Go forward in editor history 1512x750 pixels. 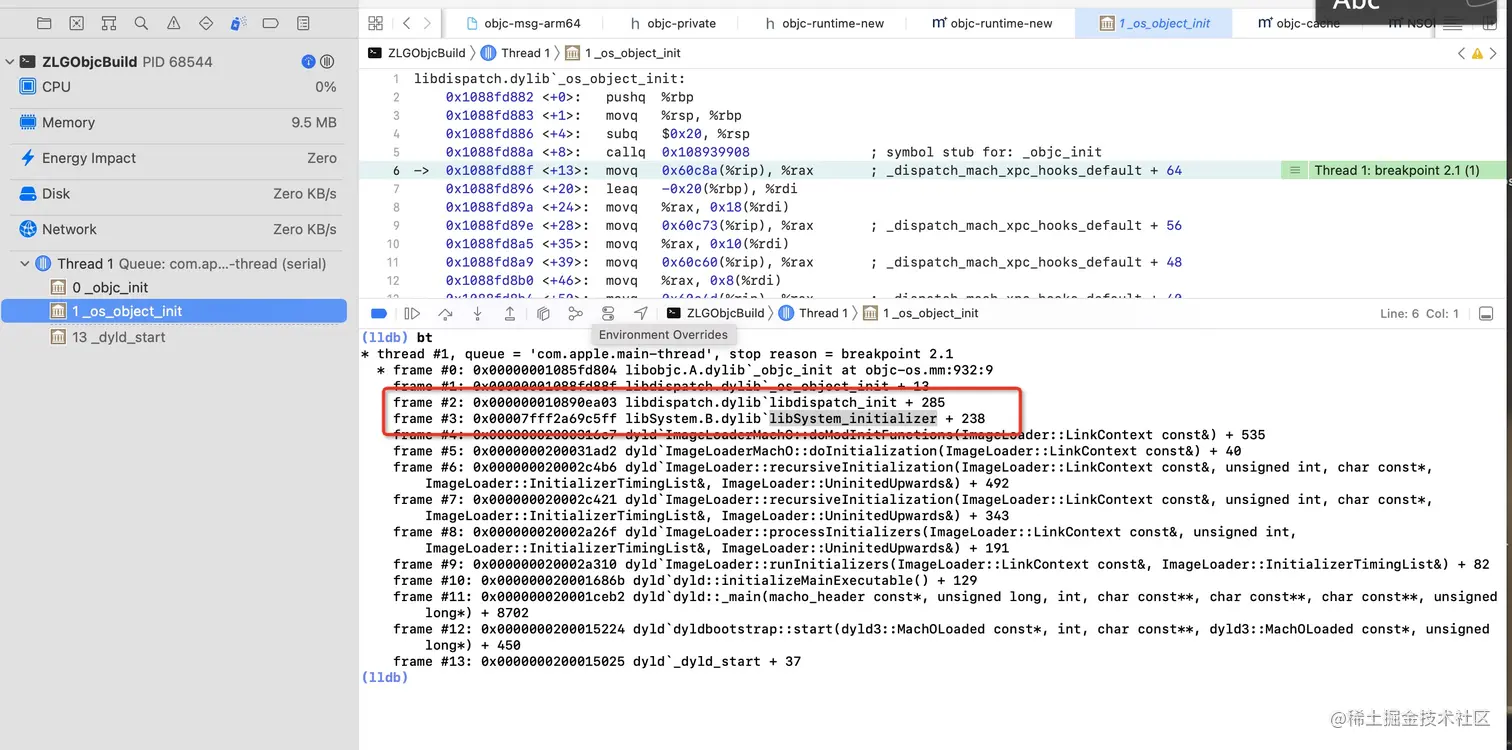[x=427, y=23]
